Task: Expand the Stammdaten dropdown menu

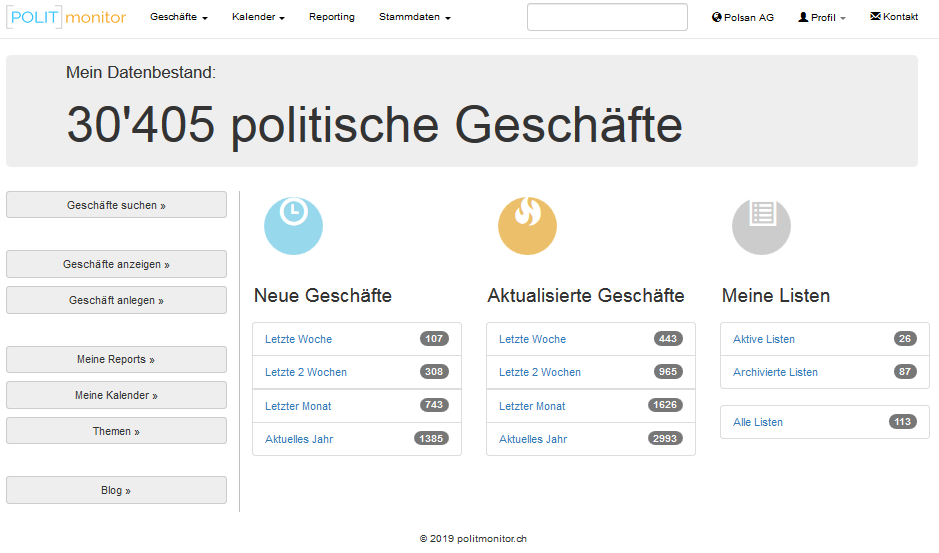Action: [414, 17]
